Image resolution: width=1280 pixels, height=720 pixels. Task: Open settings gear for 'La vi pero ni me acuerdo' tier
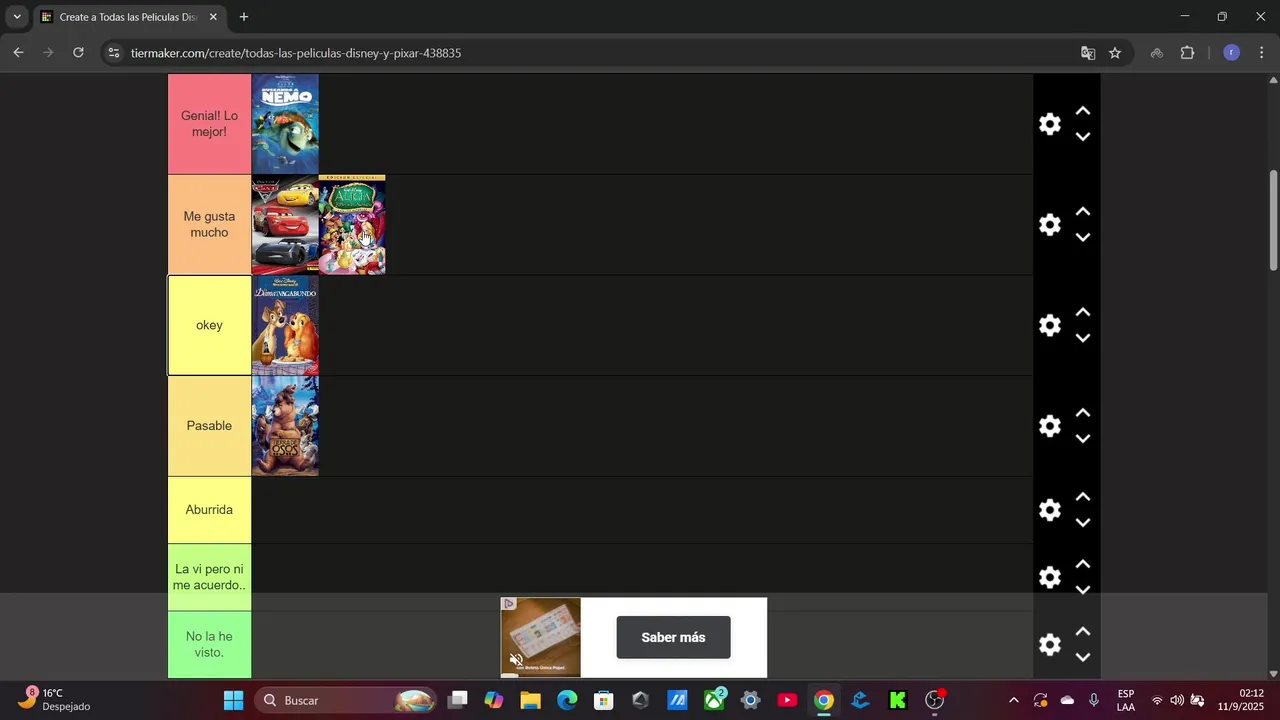(1050, 577)
